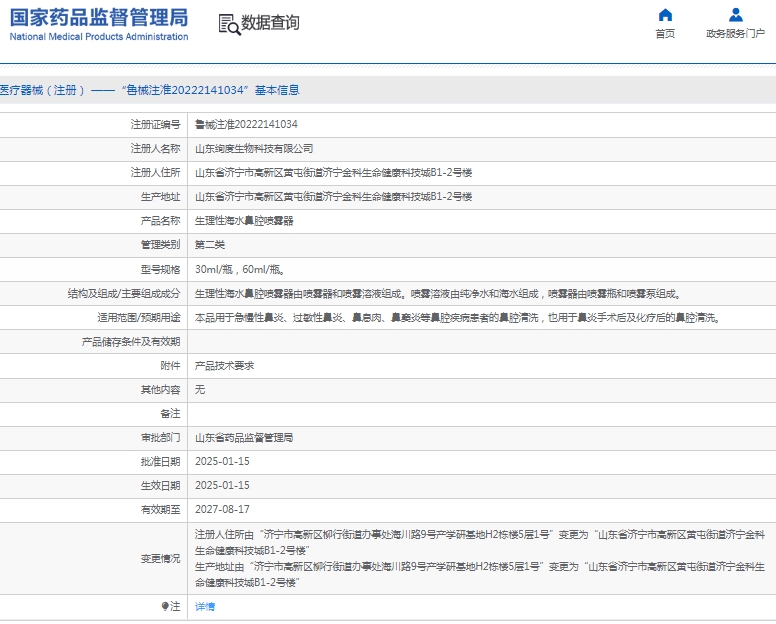Click the 批准日期 row label
This screenshot has width=776, height=624.
coord(160,462)
